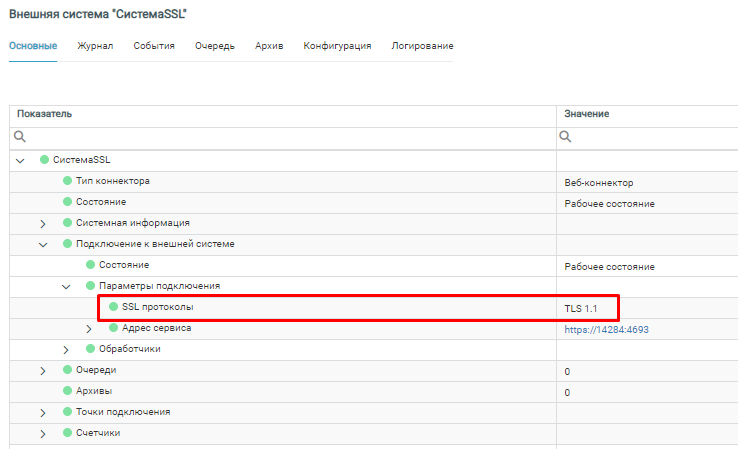Click green status dot beside Тип коннектора
This screenshot has width=738, height=449.
coord(68,181)
